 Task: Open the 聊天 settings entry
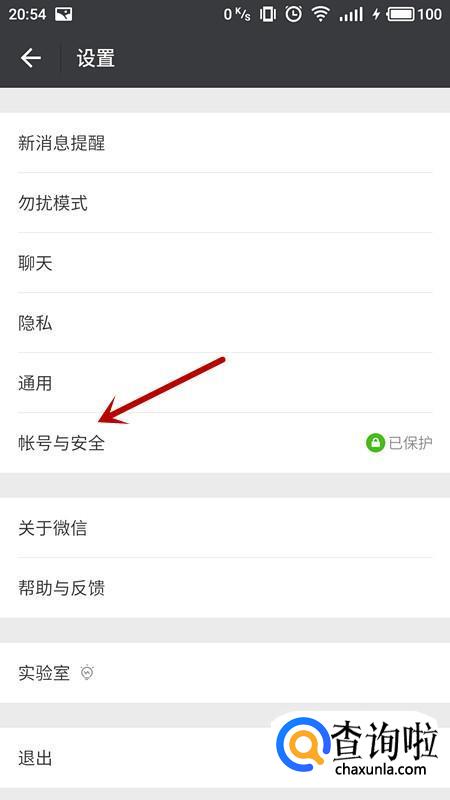pyautogui.click(x=225, y=263)
